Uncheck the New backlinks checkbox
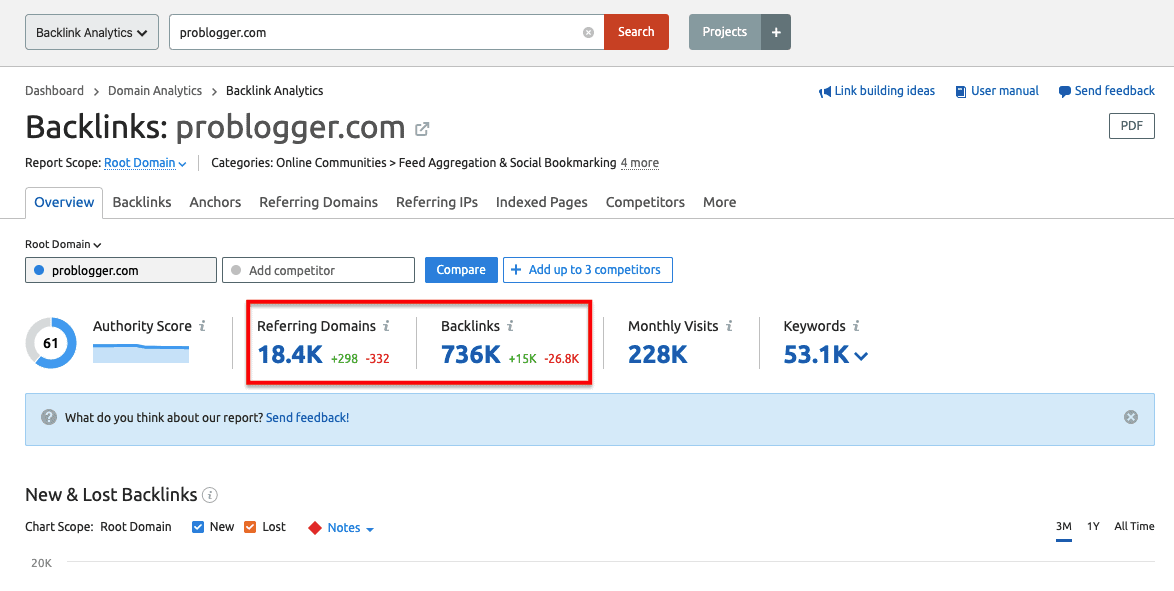The height and width of the screenshot is (591, 1174). pyautogui.click(x=198, y=527)
